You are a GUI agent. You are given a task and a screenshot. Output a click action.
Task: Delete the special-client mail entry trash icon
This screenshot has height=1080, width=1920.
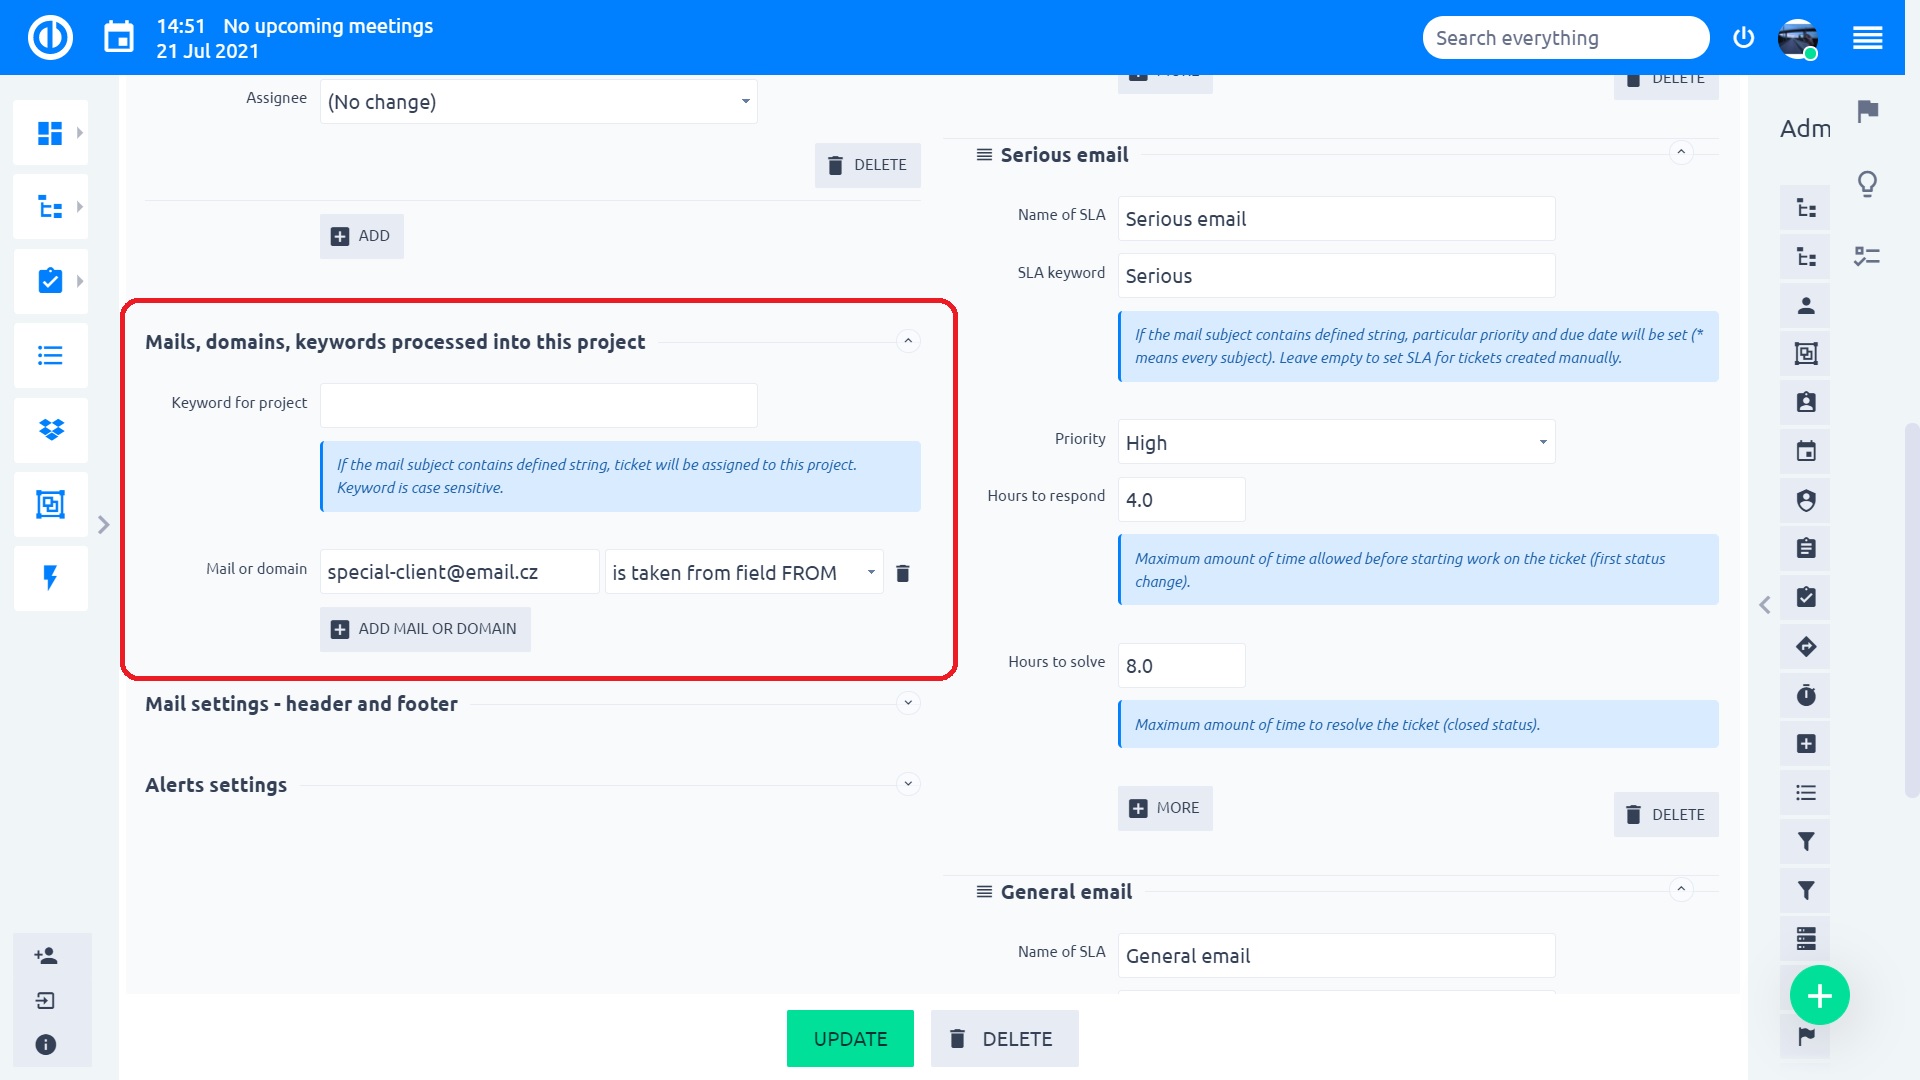[902, 573]
